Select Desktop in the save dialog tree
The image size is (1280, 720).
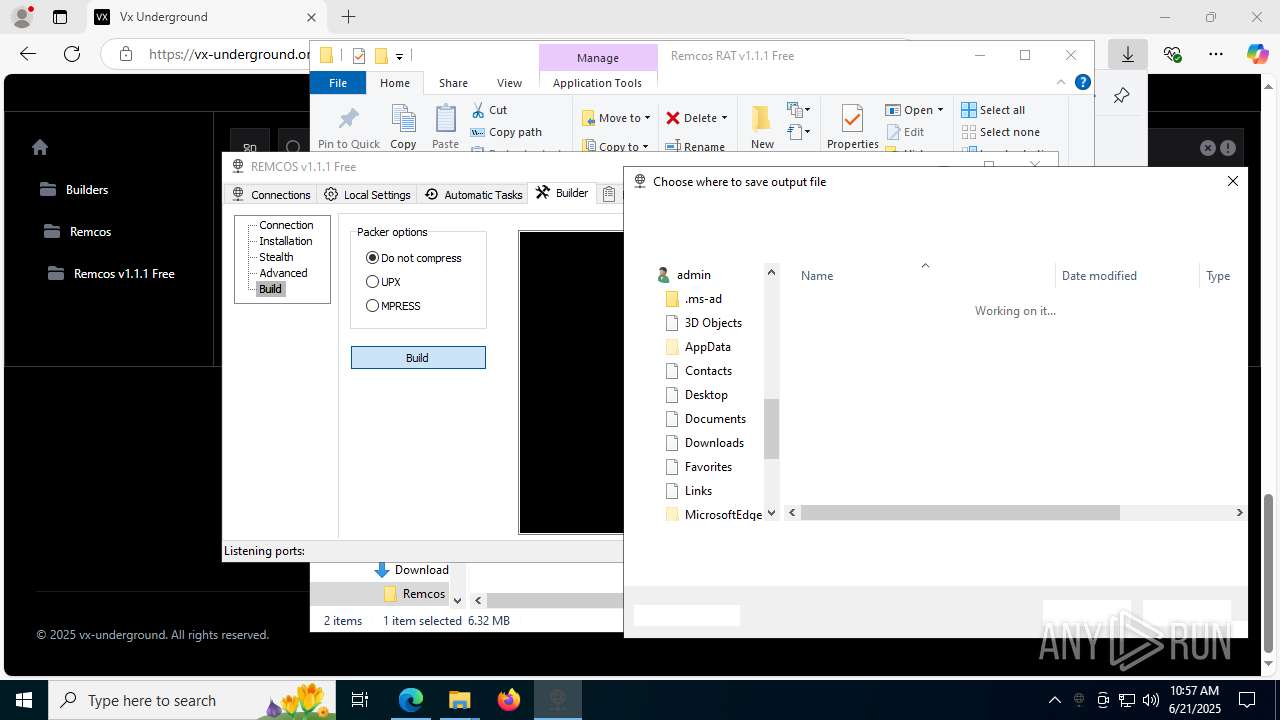696,395
